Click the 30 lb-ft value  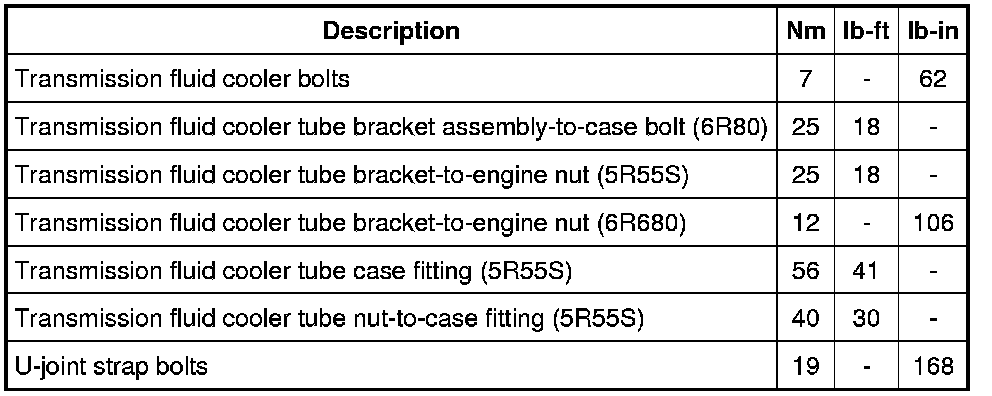tap(865, 318)
